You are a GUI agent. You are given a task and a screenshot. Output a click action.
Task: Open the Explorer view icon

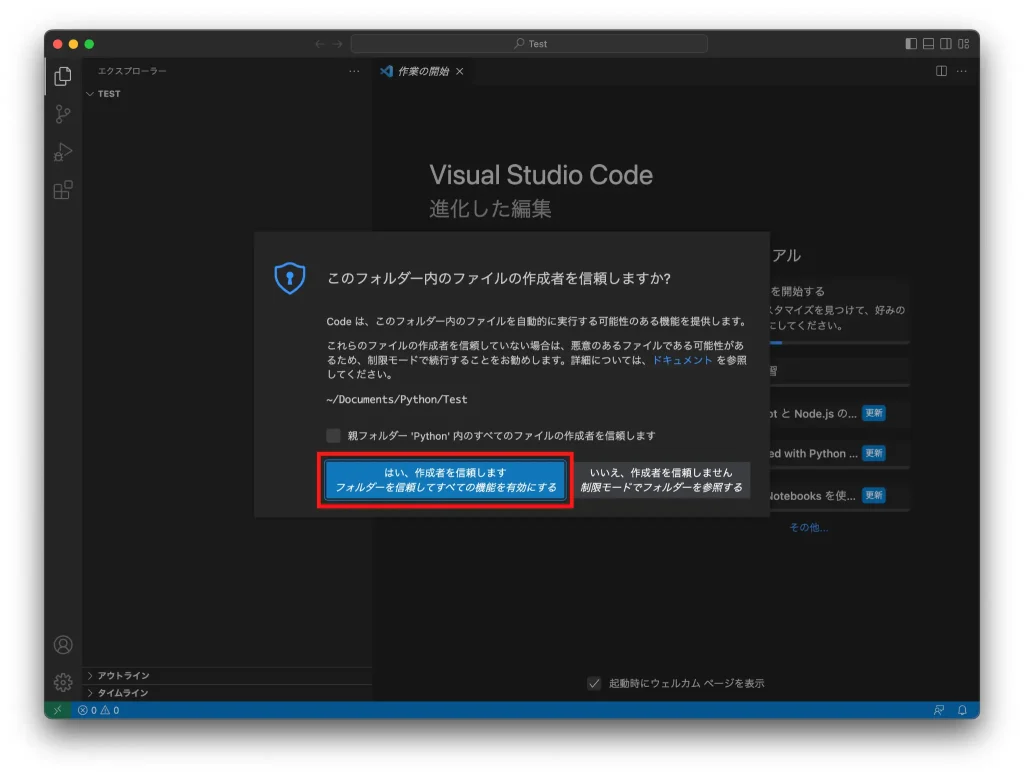click(62, 75)
